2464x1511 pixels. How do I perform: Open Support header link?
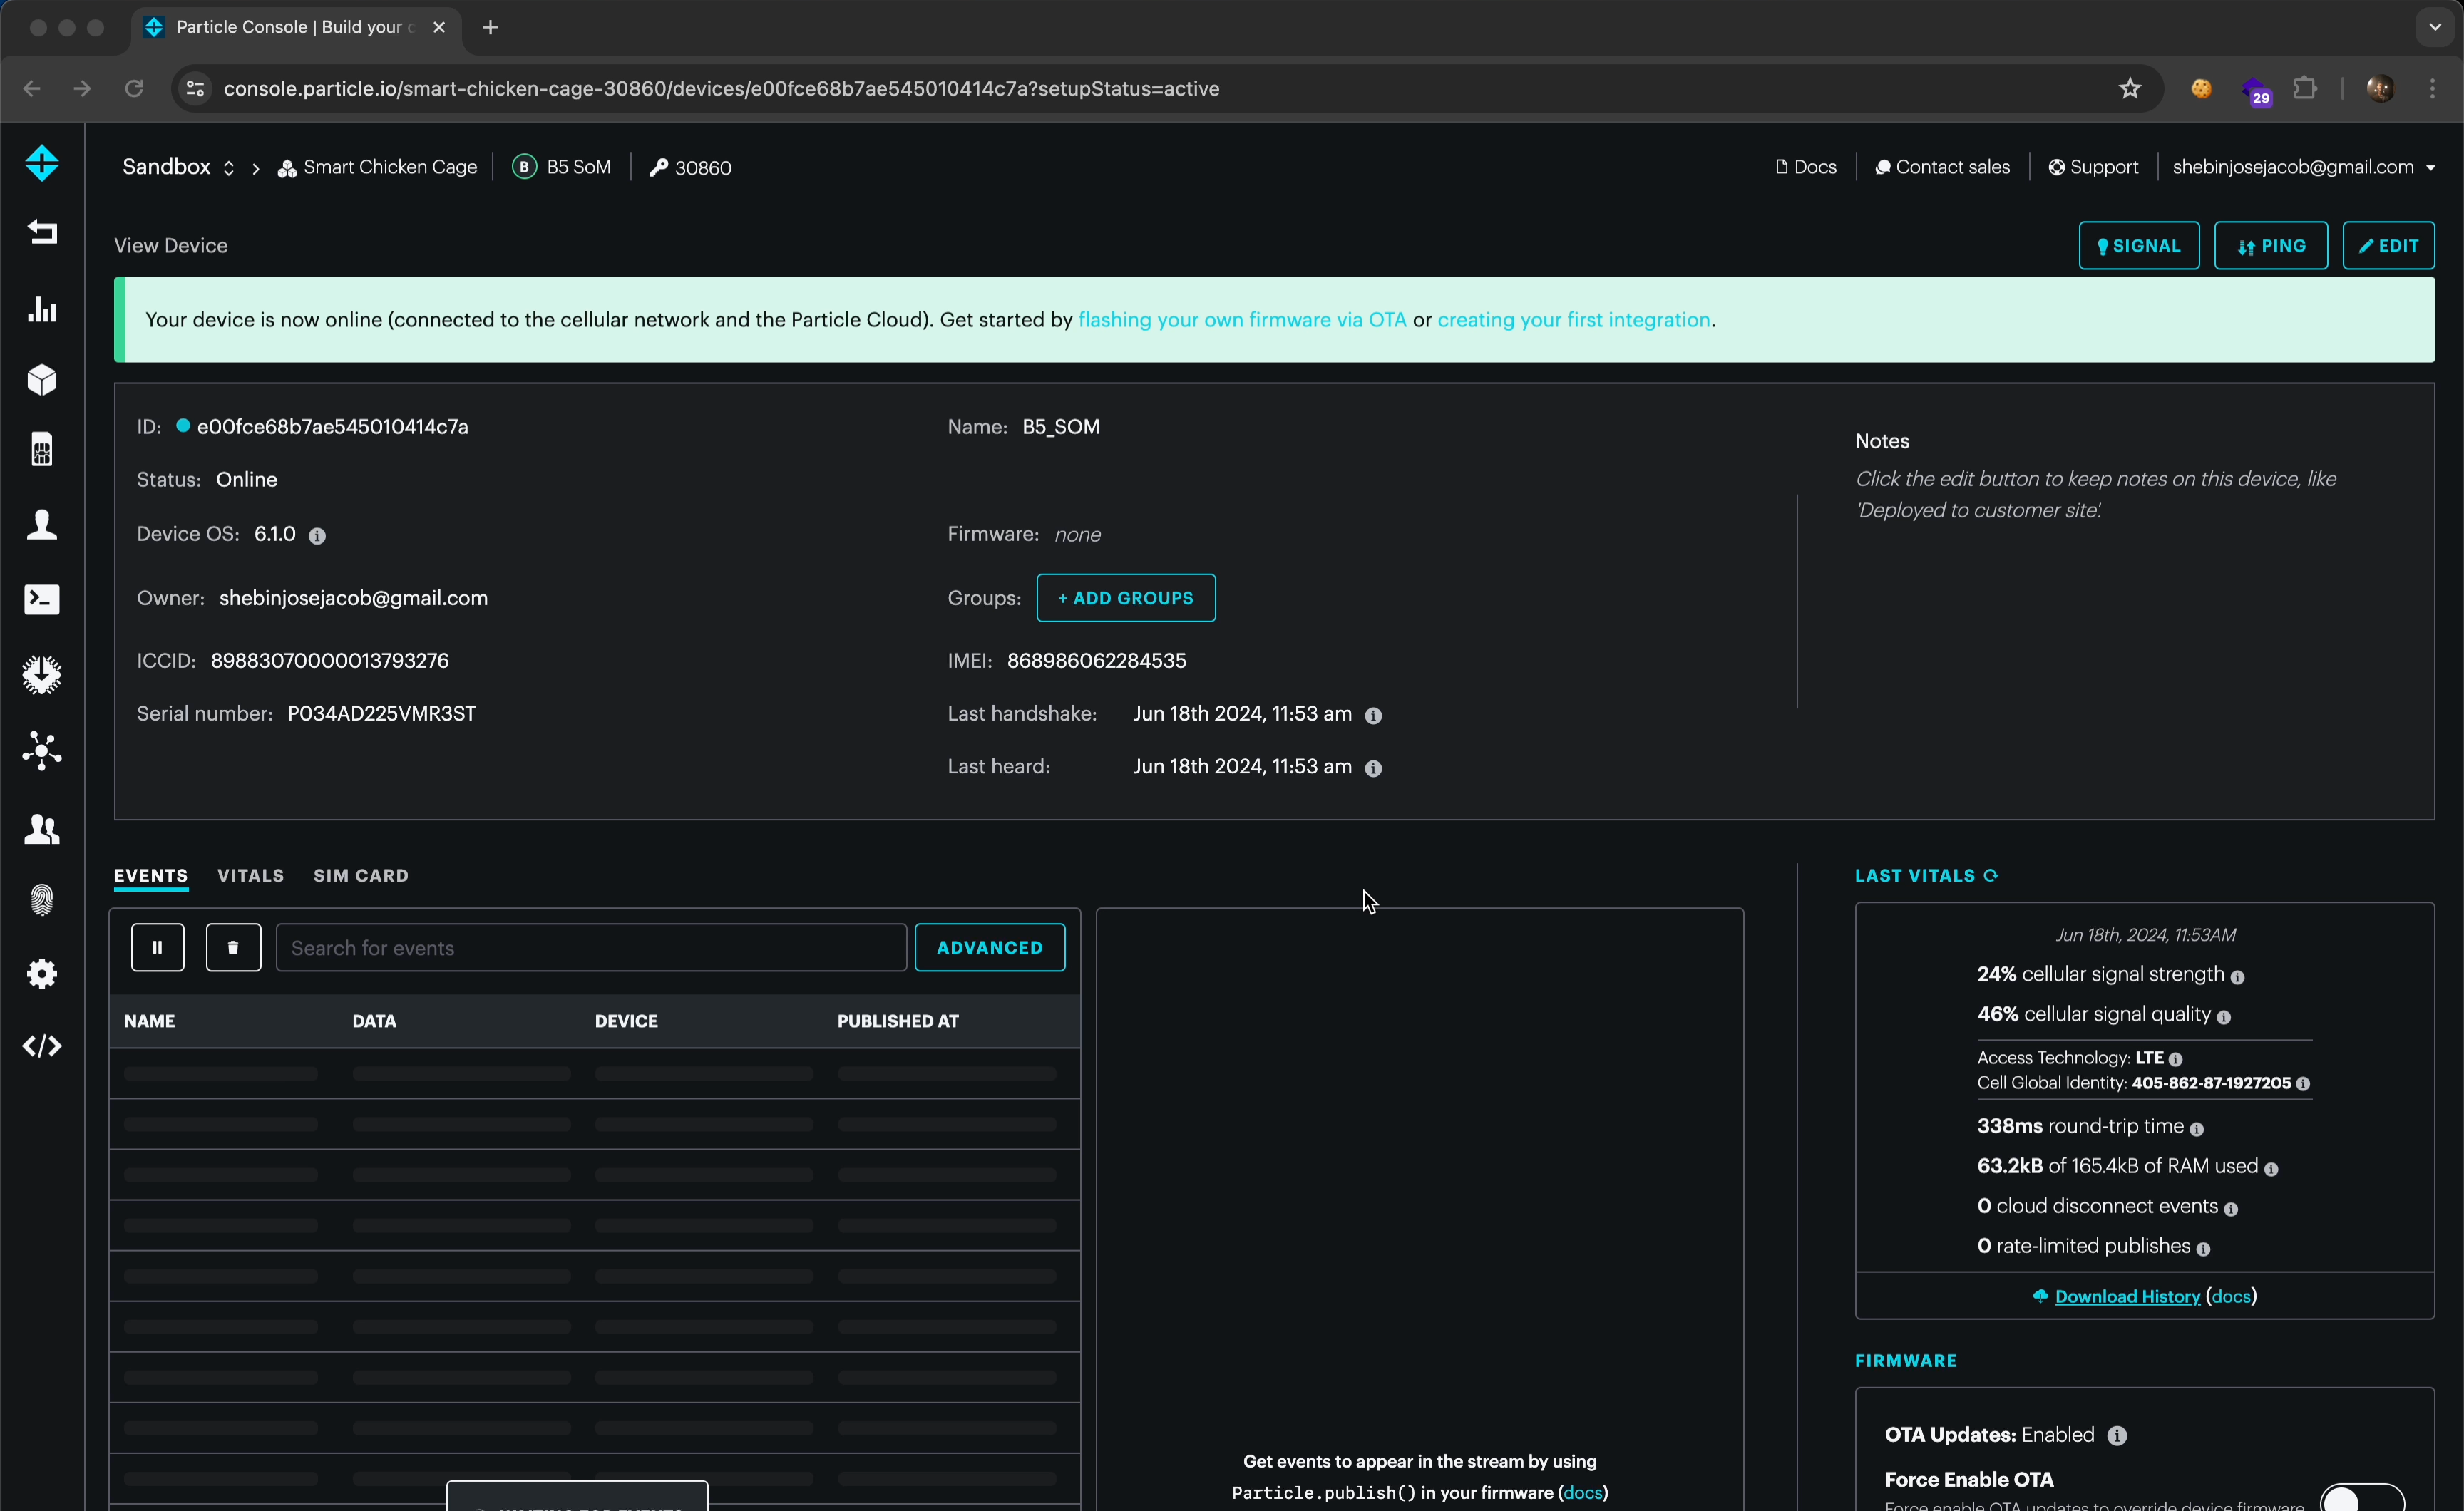[2093, 167]
